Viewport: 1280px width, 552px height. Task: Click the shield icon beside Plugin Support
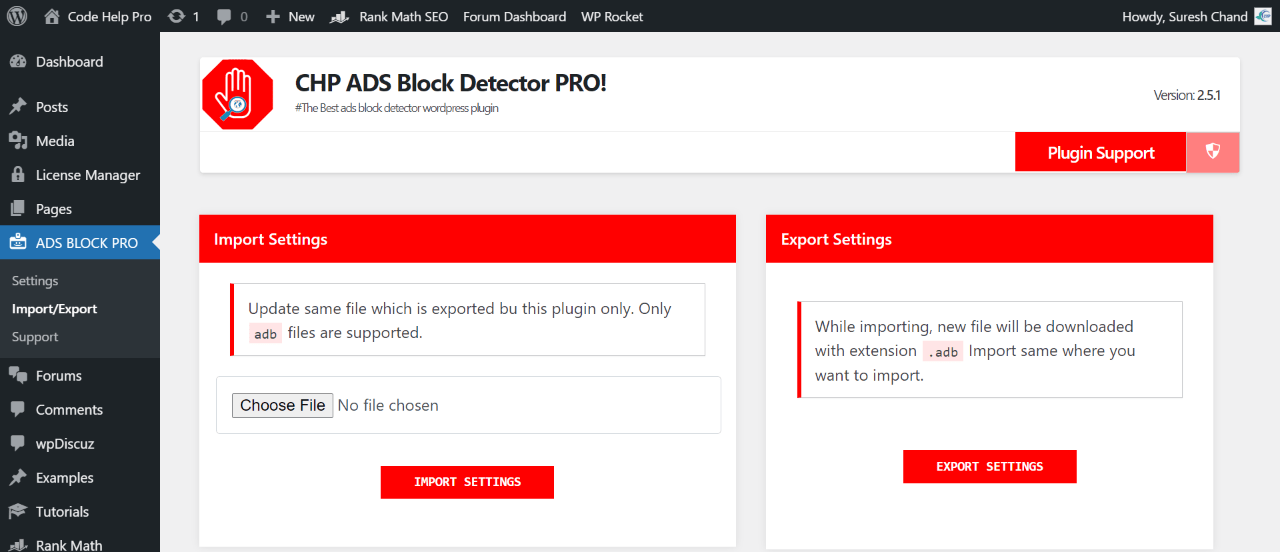(1213, 152)
